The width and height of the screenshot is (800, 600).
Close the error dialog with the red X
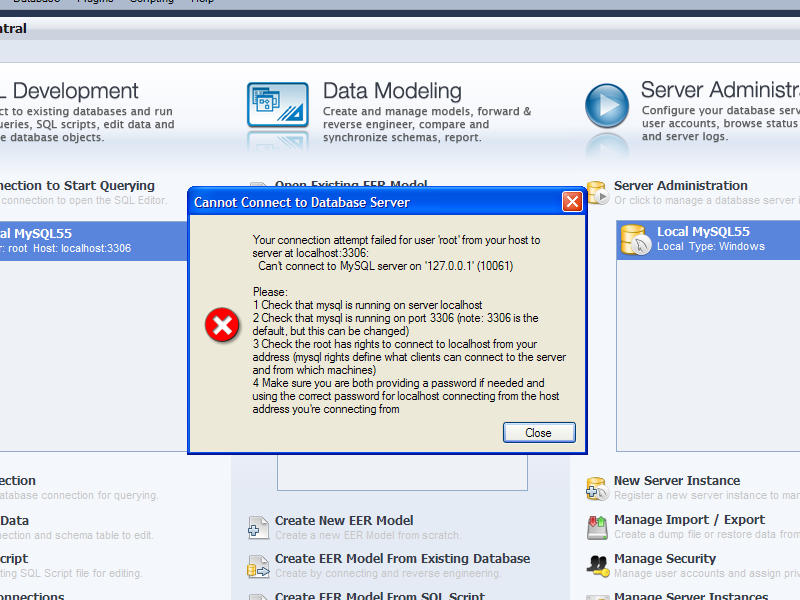click(x=572, y=202)
